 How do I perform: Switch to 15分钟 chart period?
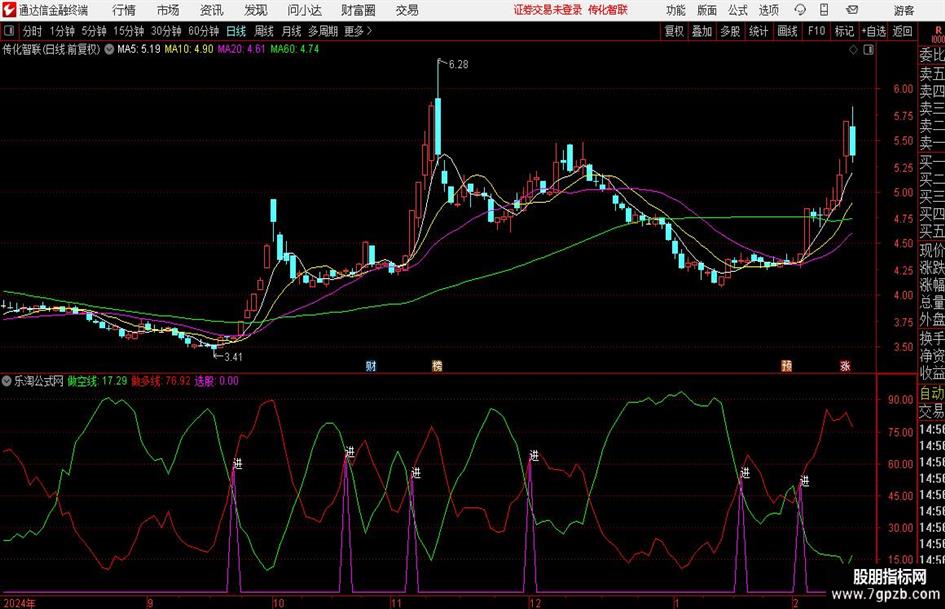[x=128, y=31]
